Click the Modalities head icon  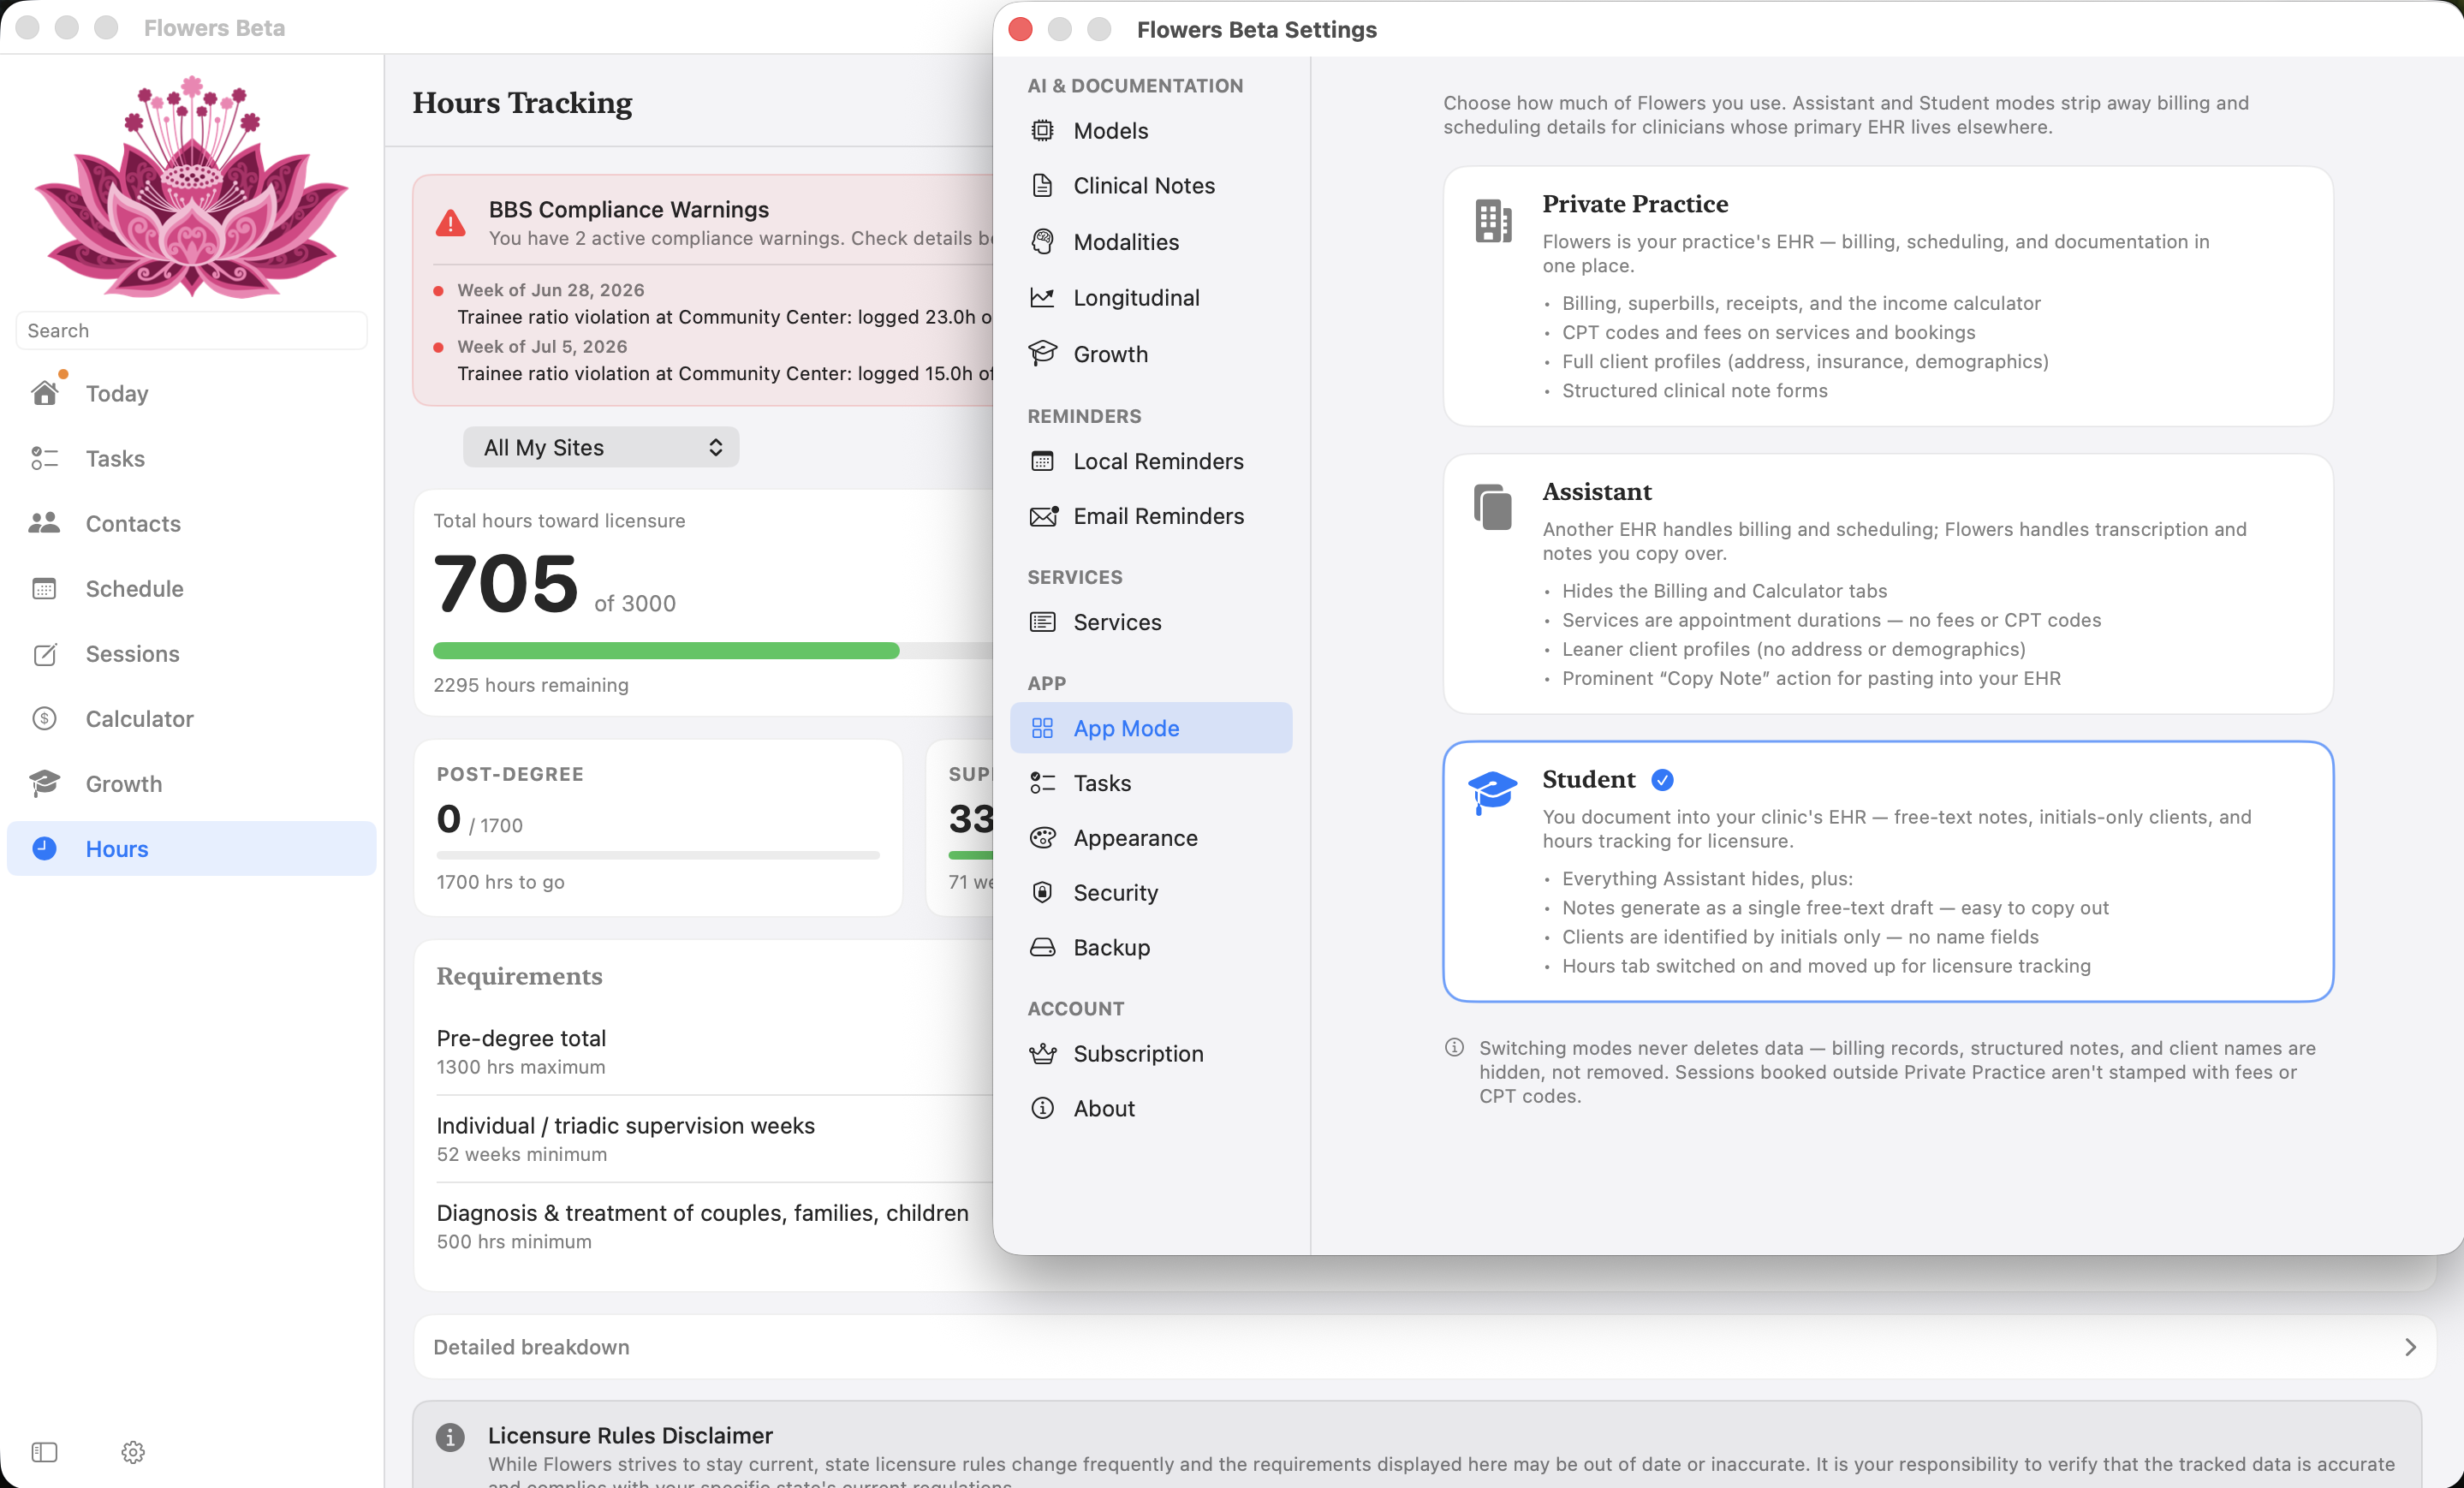click(x=1042, y=241)
